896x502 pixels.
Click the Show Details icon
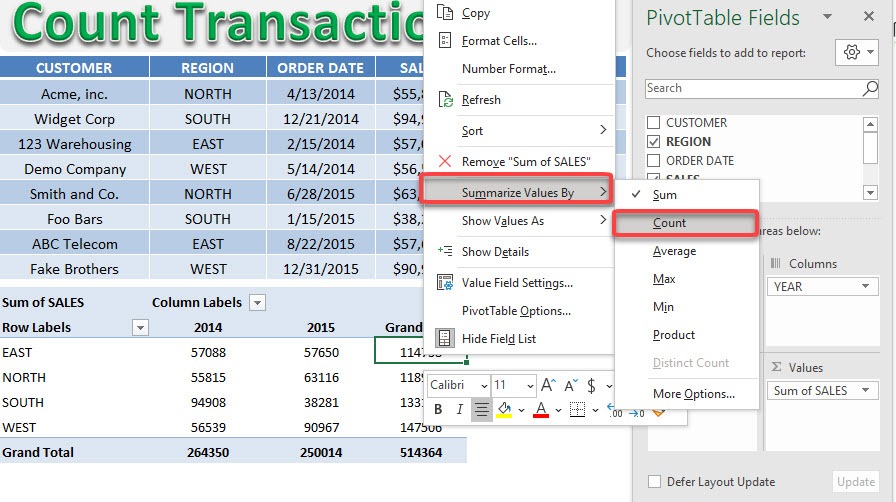pos(445,251)
